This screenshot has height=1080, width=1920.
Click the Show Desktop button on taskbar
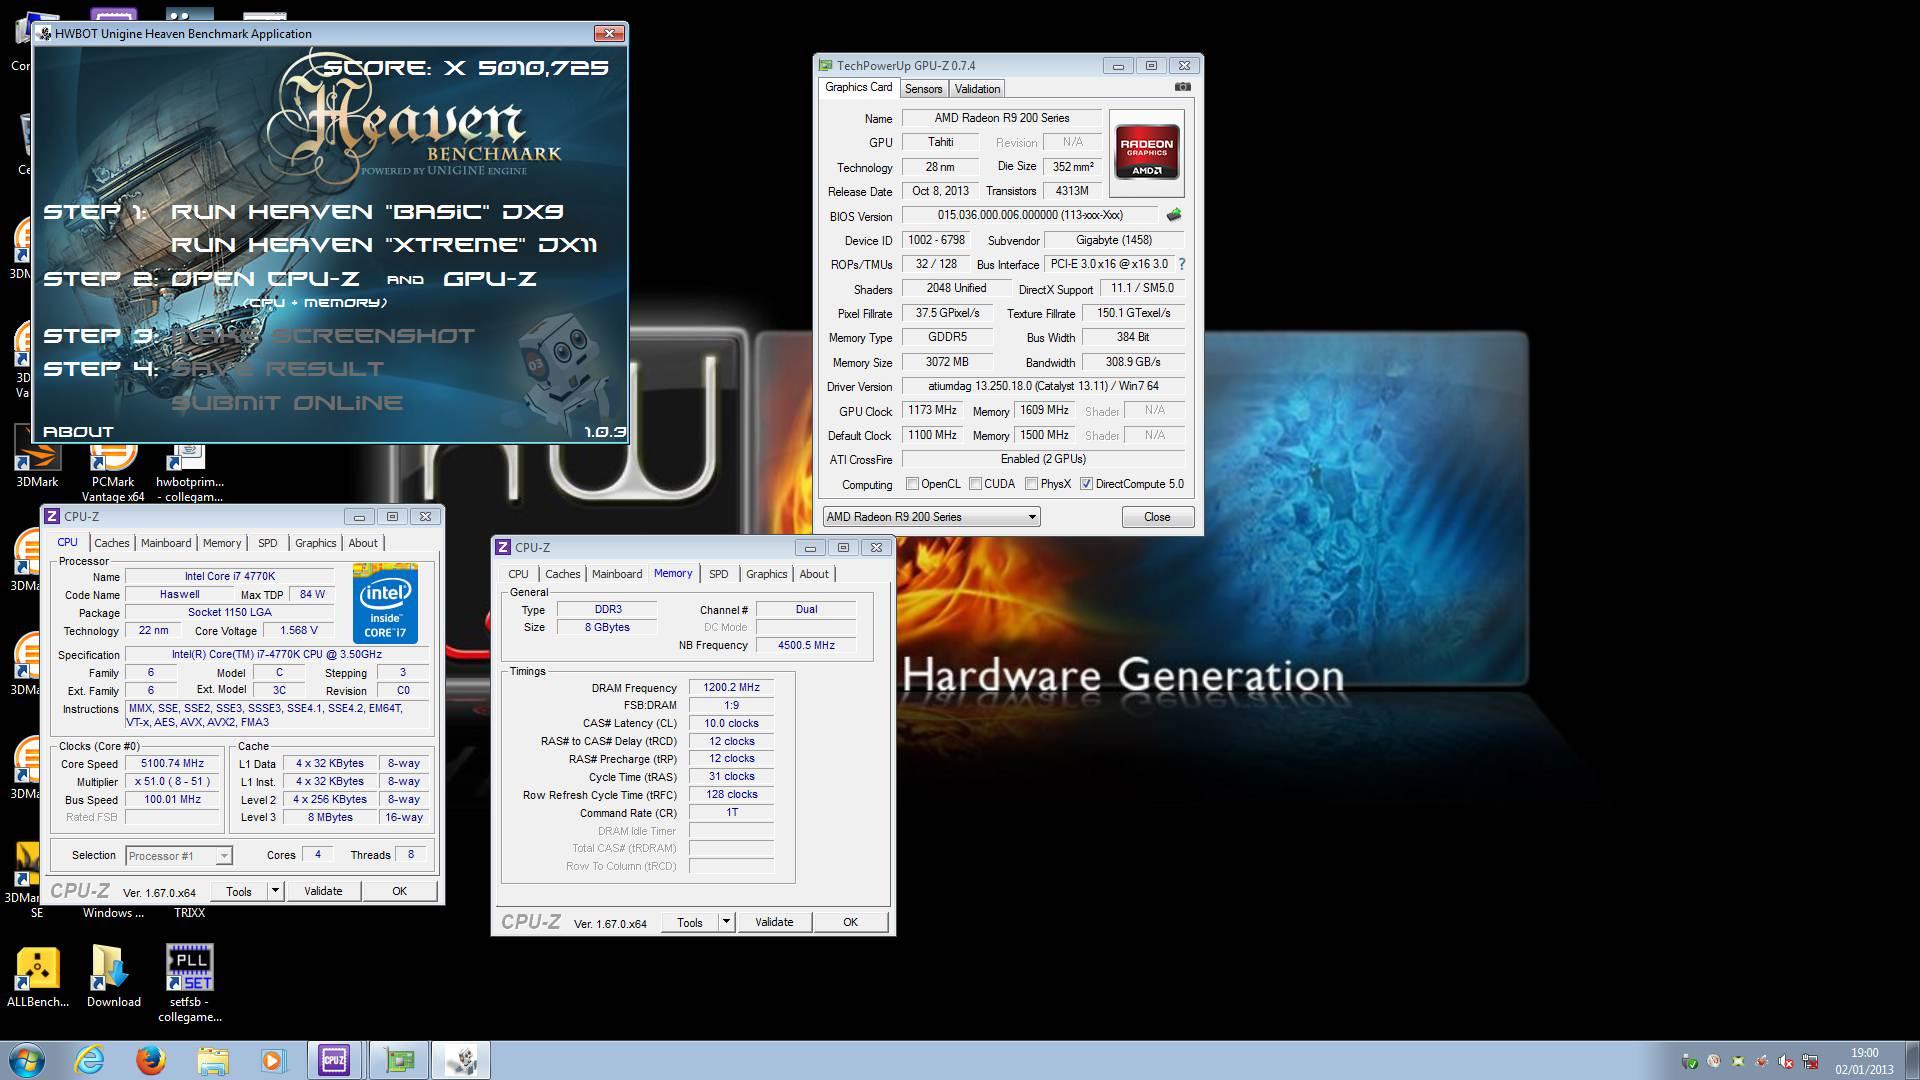pos(1912,1060)
